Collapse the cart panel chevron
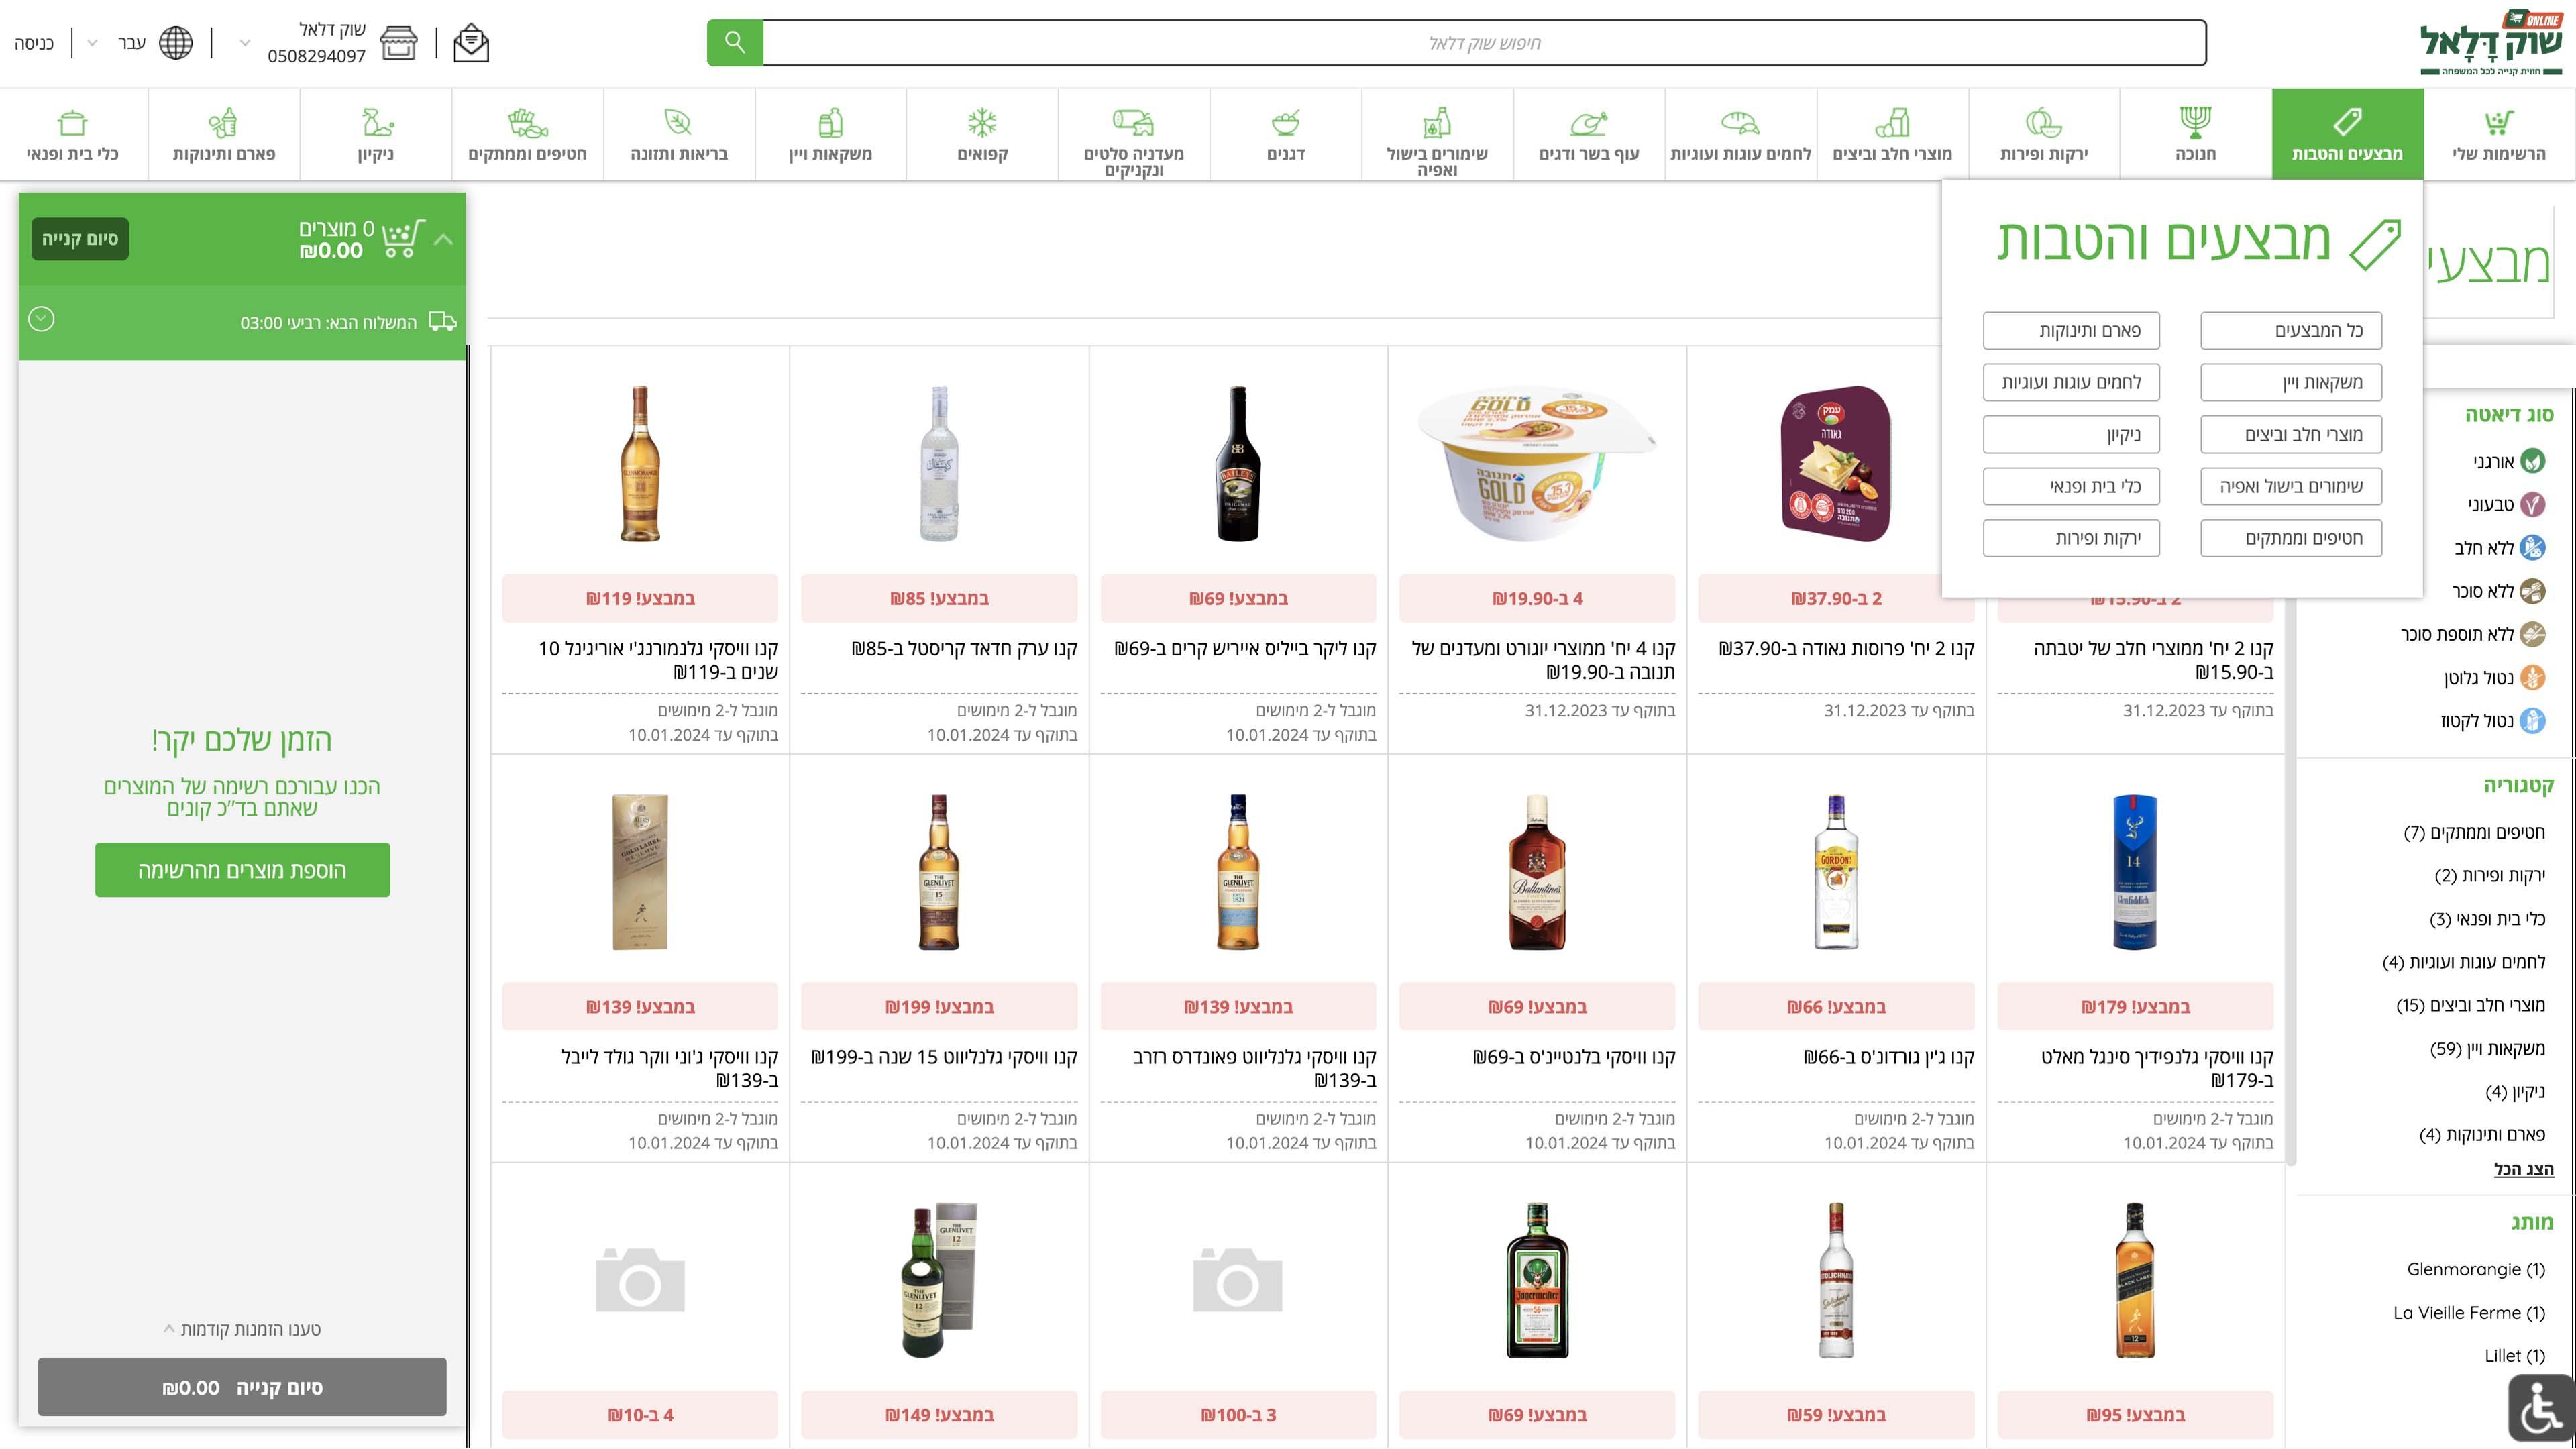This screenshot has width=2576, height=1449. [x=444, y=239]
